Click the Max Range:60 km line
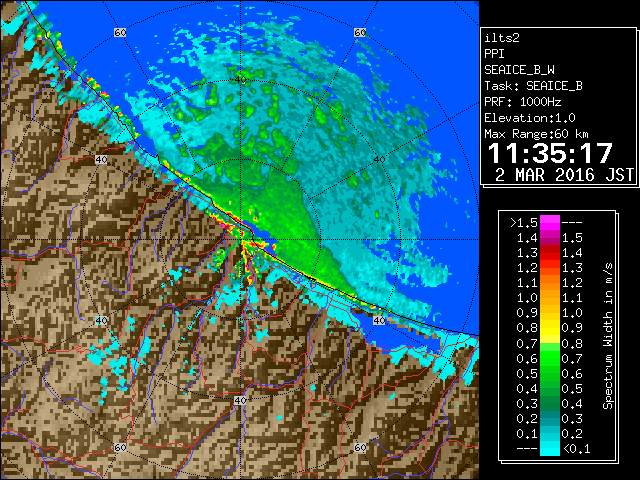Screen dimensions: 640x480 (536, 134)
